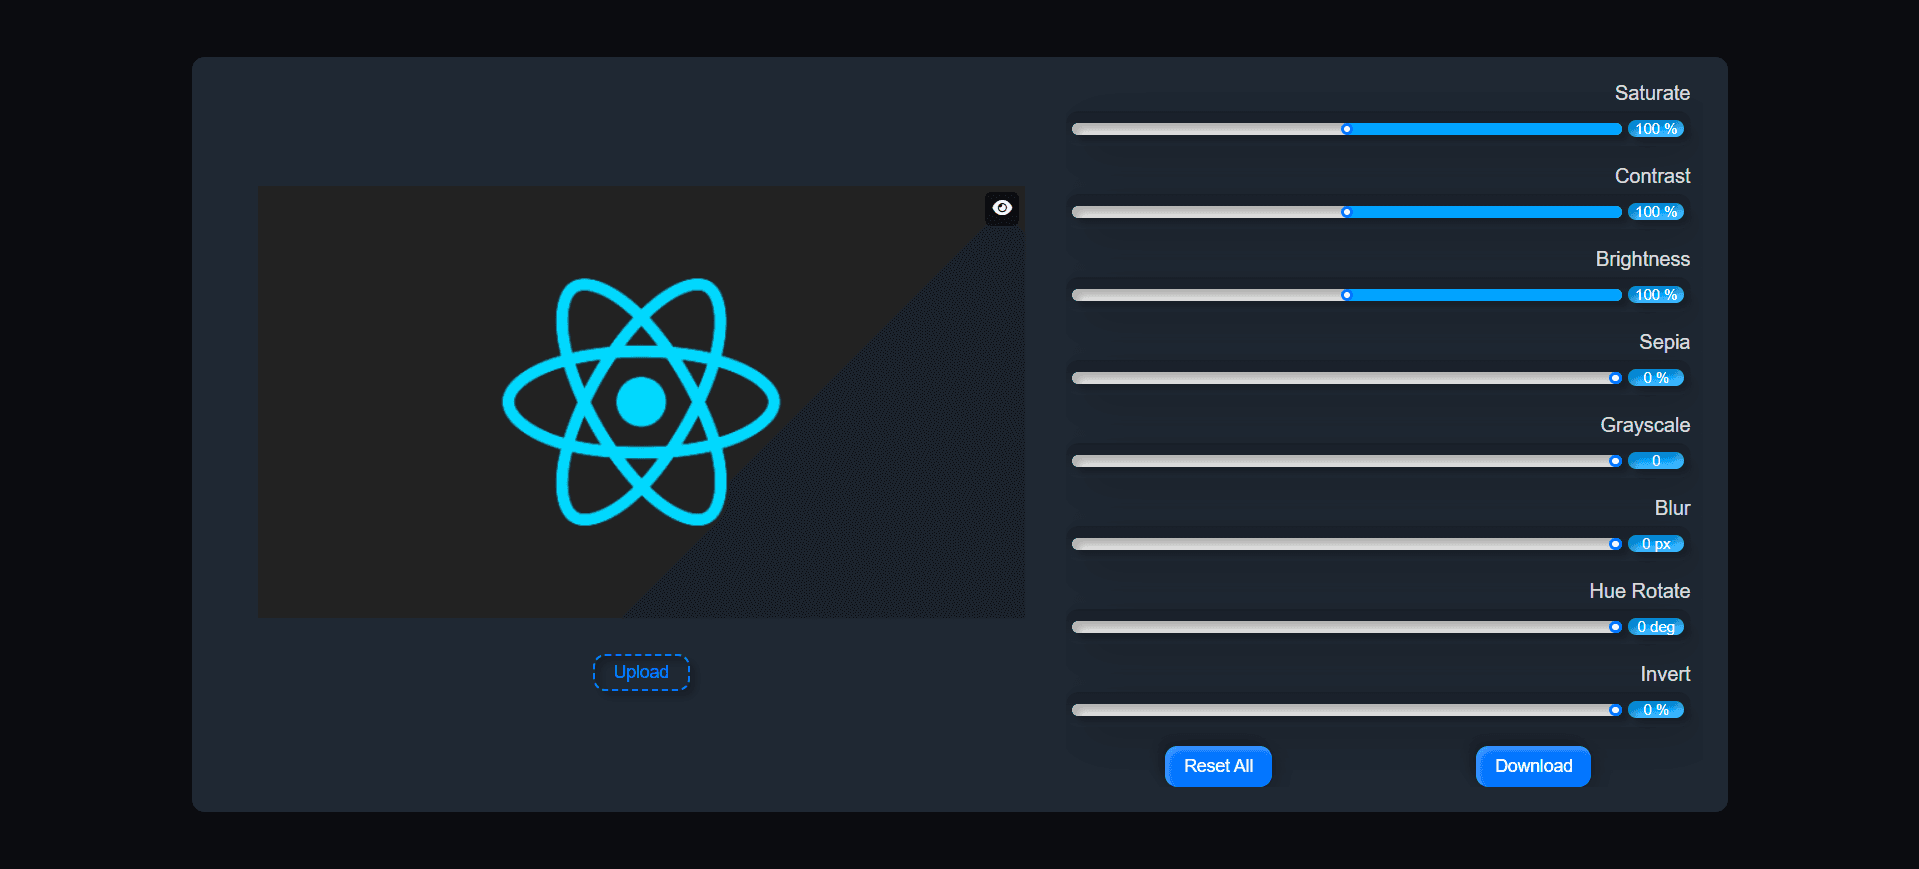Viewport: 1919px width, 869px height.
Task: Click the Saturate label
Action: (1652, 93)
